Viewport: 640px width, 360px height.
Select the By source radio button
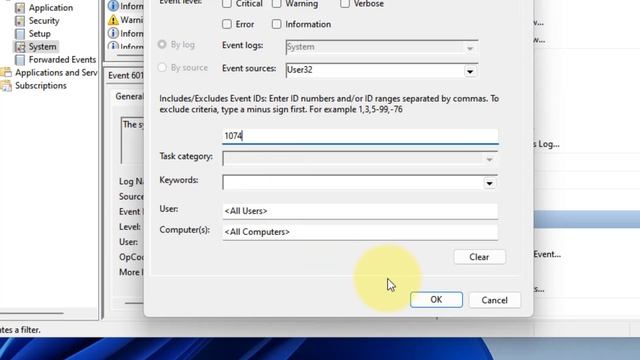point(162,67)
